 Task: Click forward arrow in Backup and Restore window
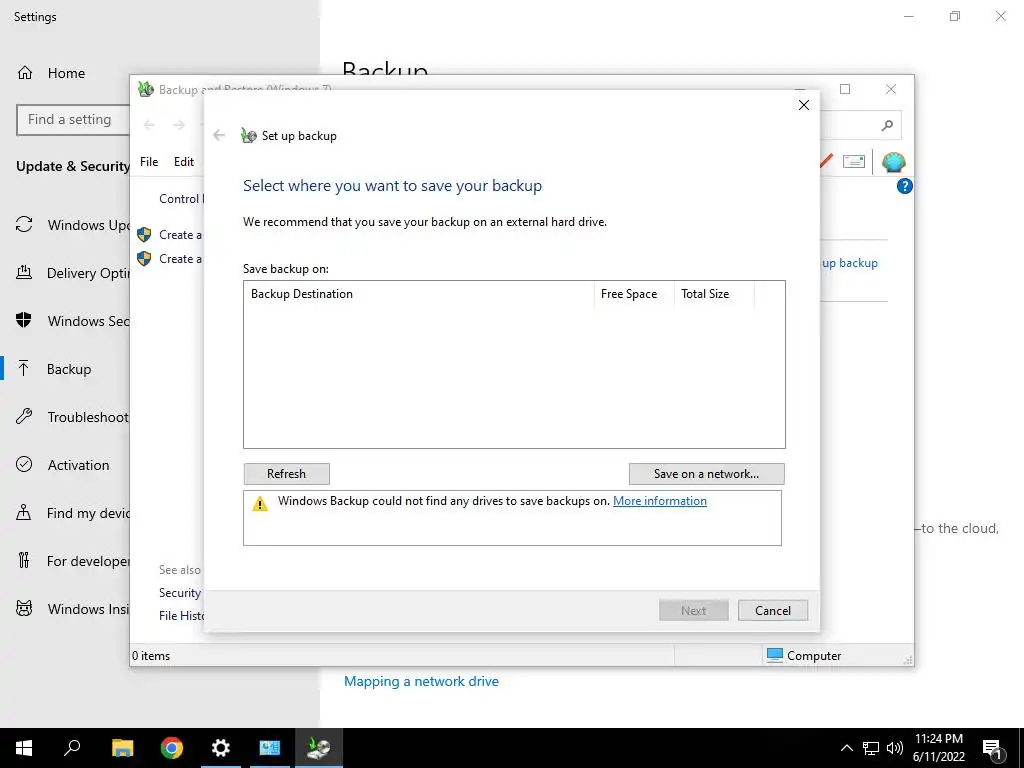click(178, 125)
